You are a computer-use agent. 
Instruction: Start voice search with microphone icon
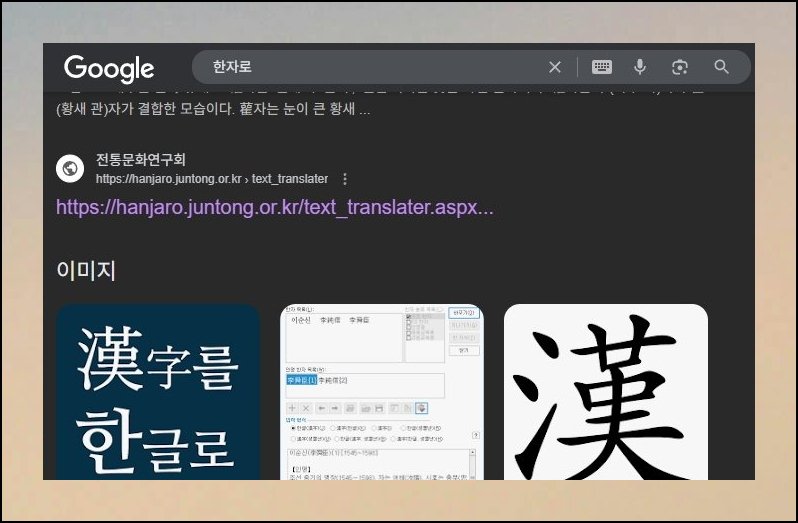point(640,67)
